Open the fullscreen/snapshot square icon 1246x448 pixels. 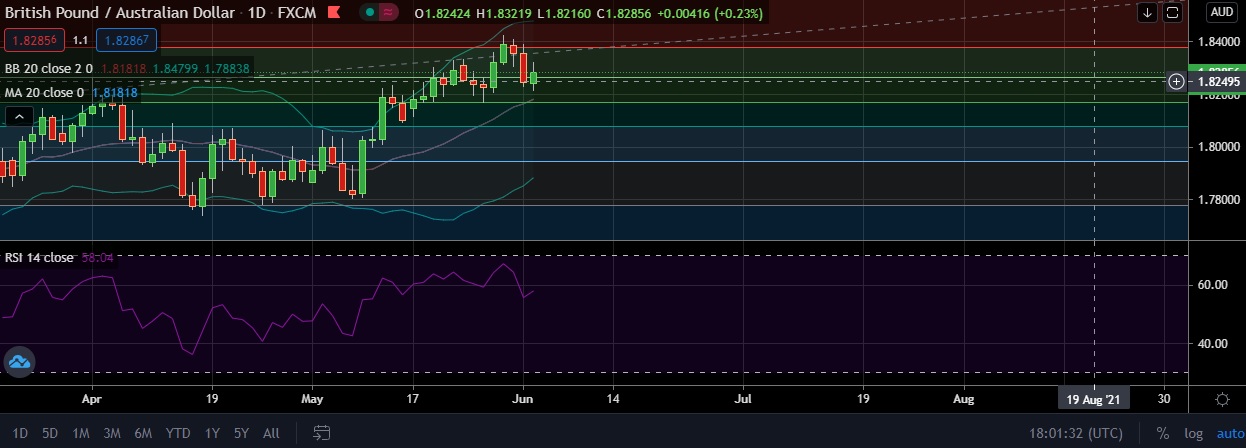1171,13
